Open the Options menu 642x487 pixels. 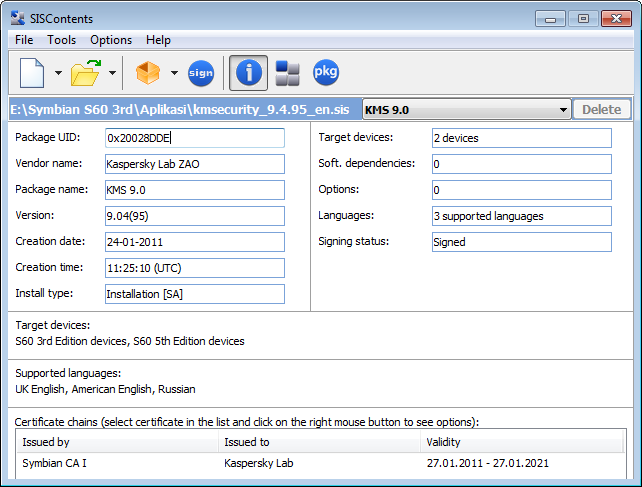(x=111, y=40)
